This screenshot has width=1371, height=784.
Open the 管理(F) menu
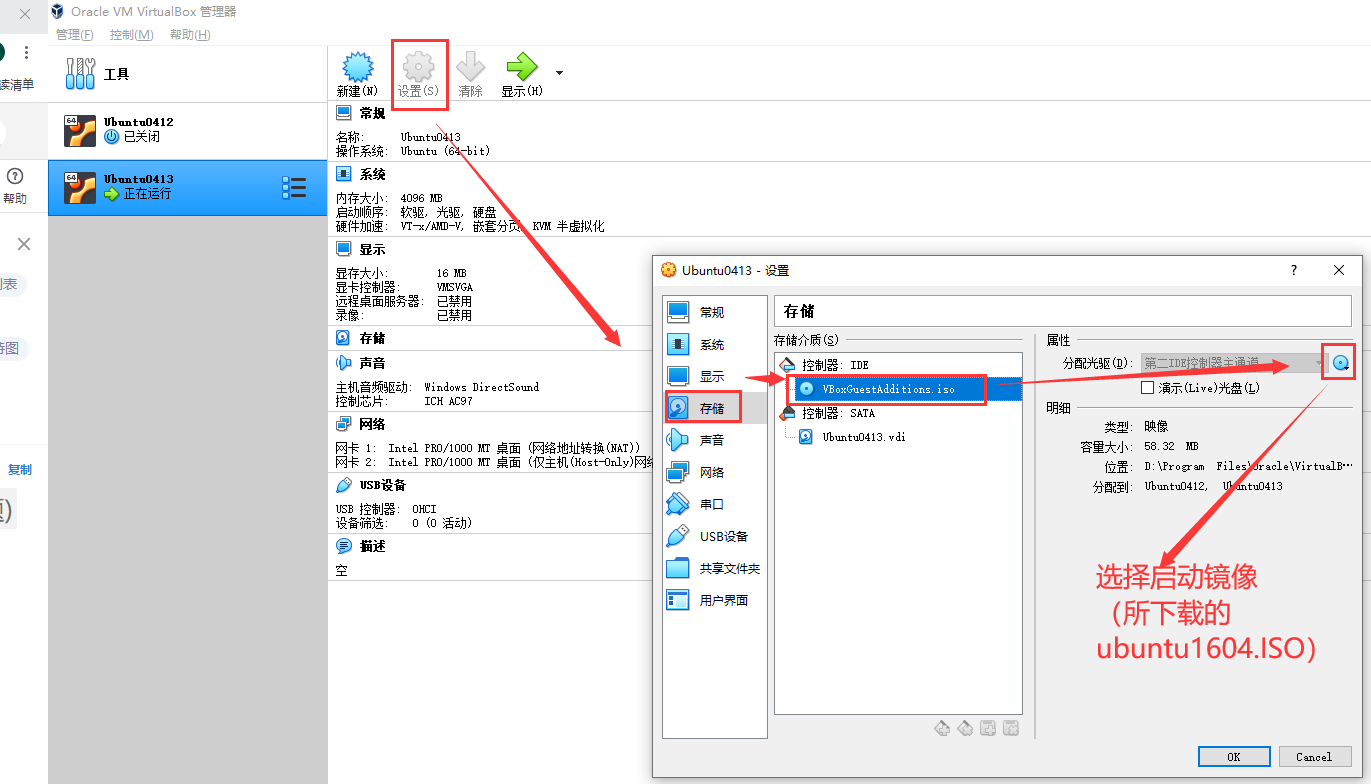click(x=74, y=35)
